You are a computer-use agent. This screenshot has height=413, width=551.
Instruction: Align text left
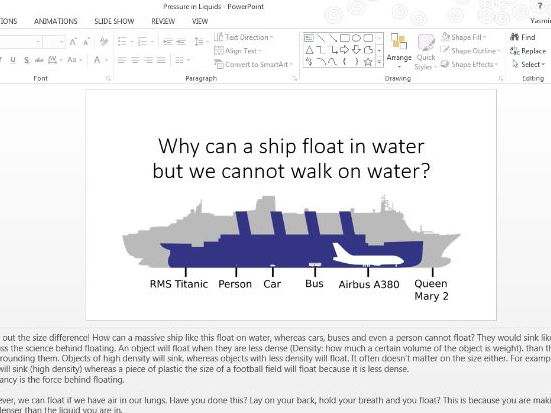[x=122, y=60]
